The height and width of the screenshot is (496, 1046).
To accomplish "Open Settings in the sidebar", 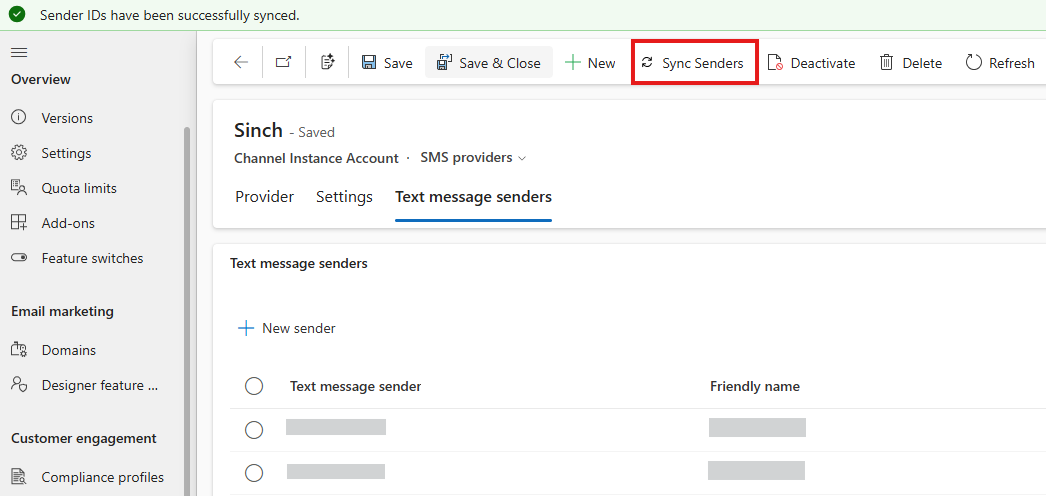I will point(66,153).
